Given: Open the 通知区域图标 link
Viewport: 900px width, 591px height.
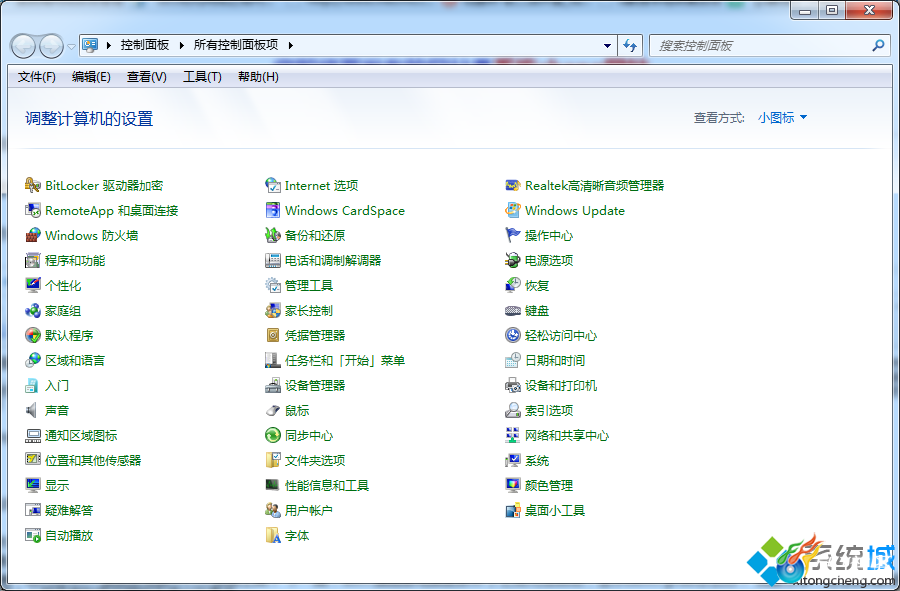Looking at the screenshot, I should (81, 436).
